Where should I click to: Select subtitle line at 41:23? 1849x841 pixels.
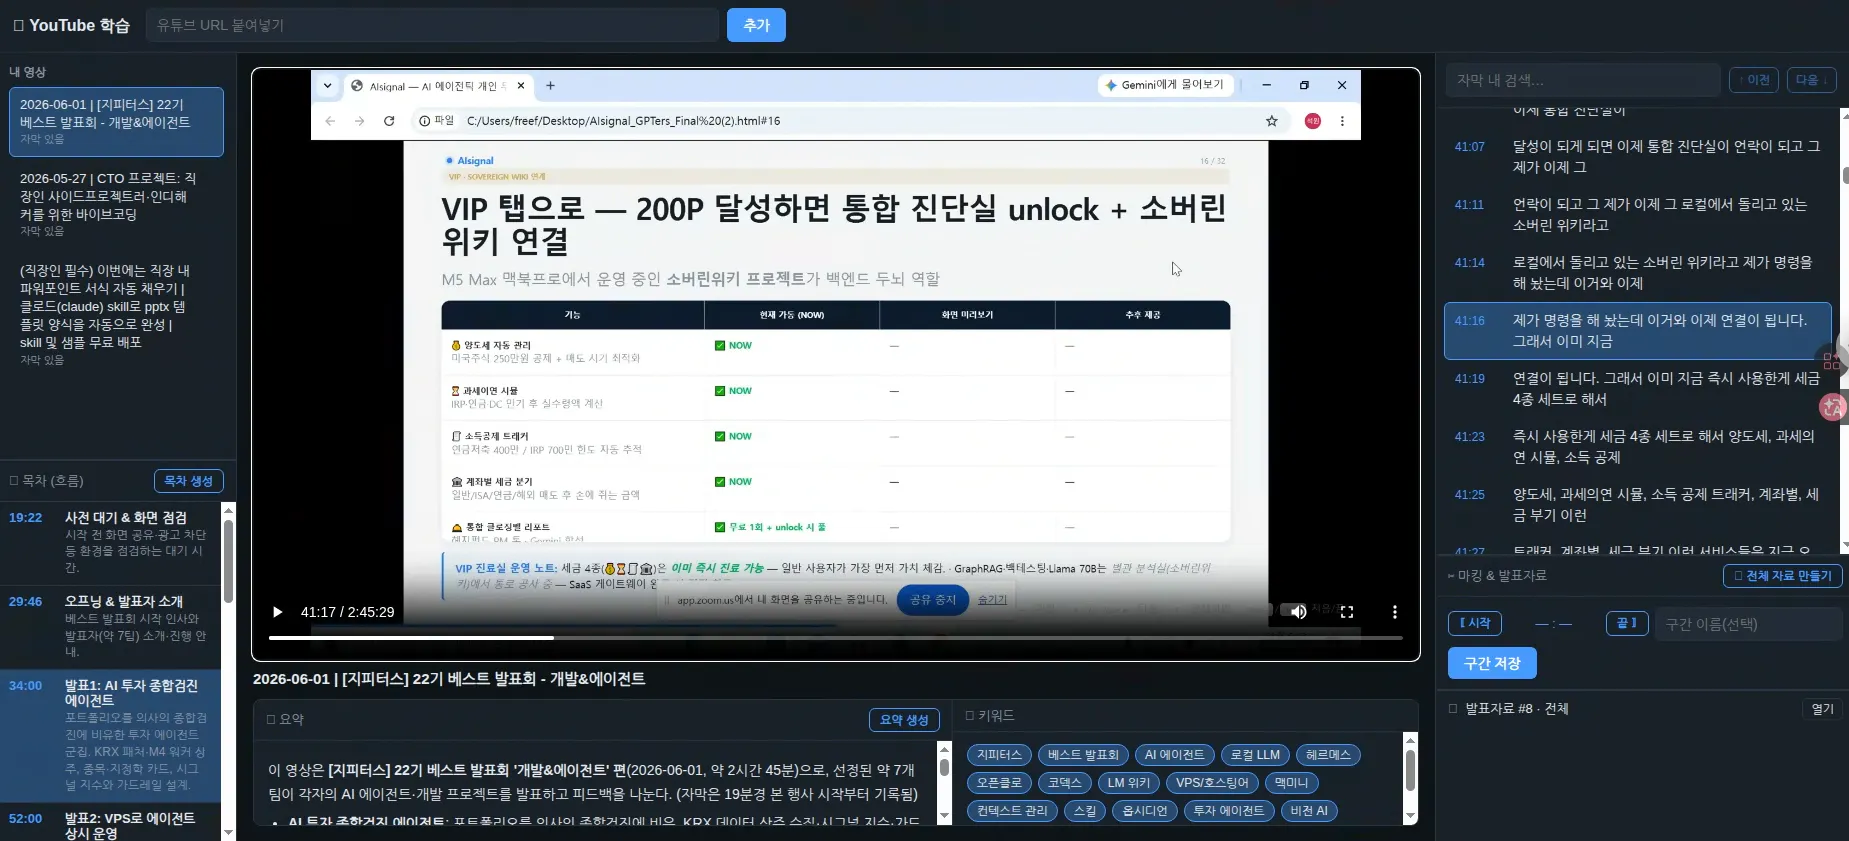pyautogui.click(x=1638, y=447)
